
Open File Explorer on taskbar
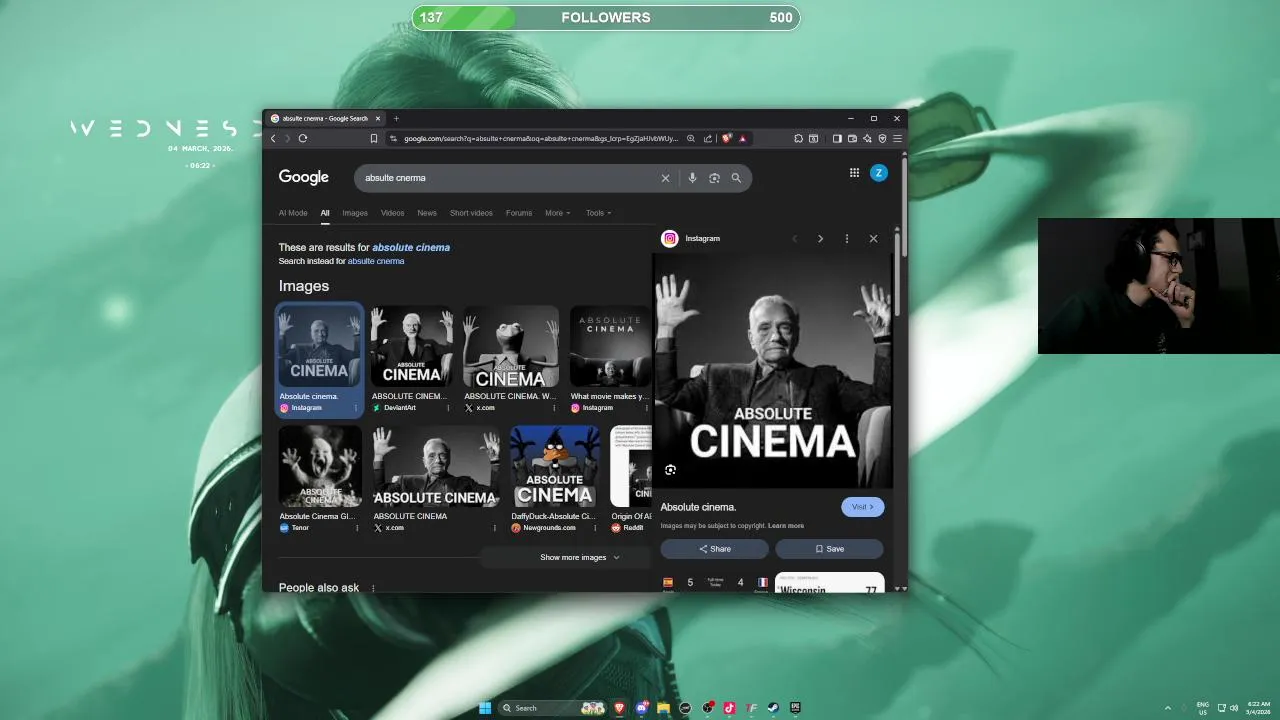click(663, 708)
